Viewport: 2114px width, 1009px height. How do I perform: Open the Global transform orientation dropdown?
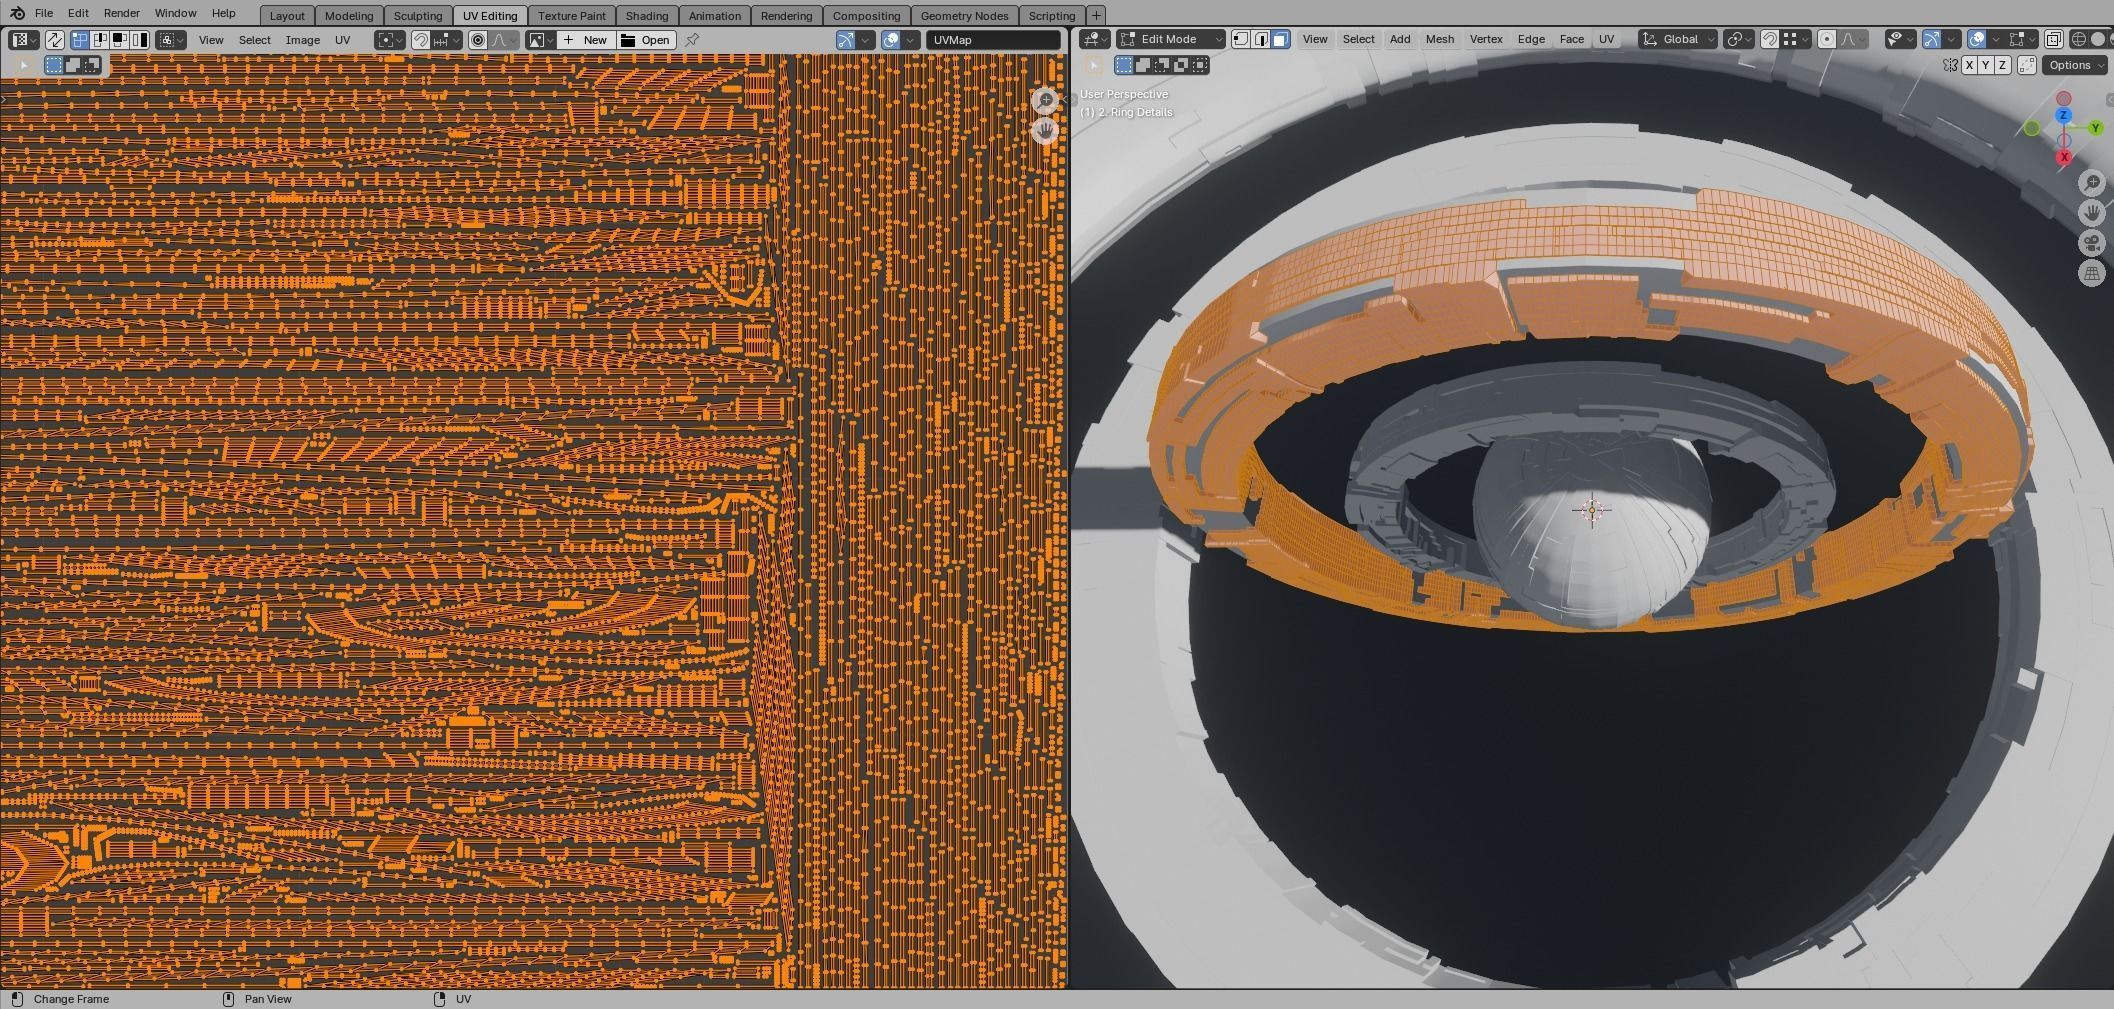[x=1676, y=39]
